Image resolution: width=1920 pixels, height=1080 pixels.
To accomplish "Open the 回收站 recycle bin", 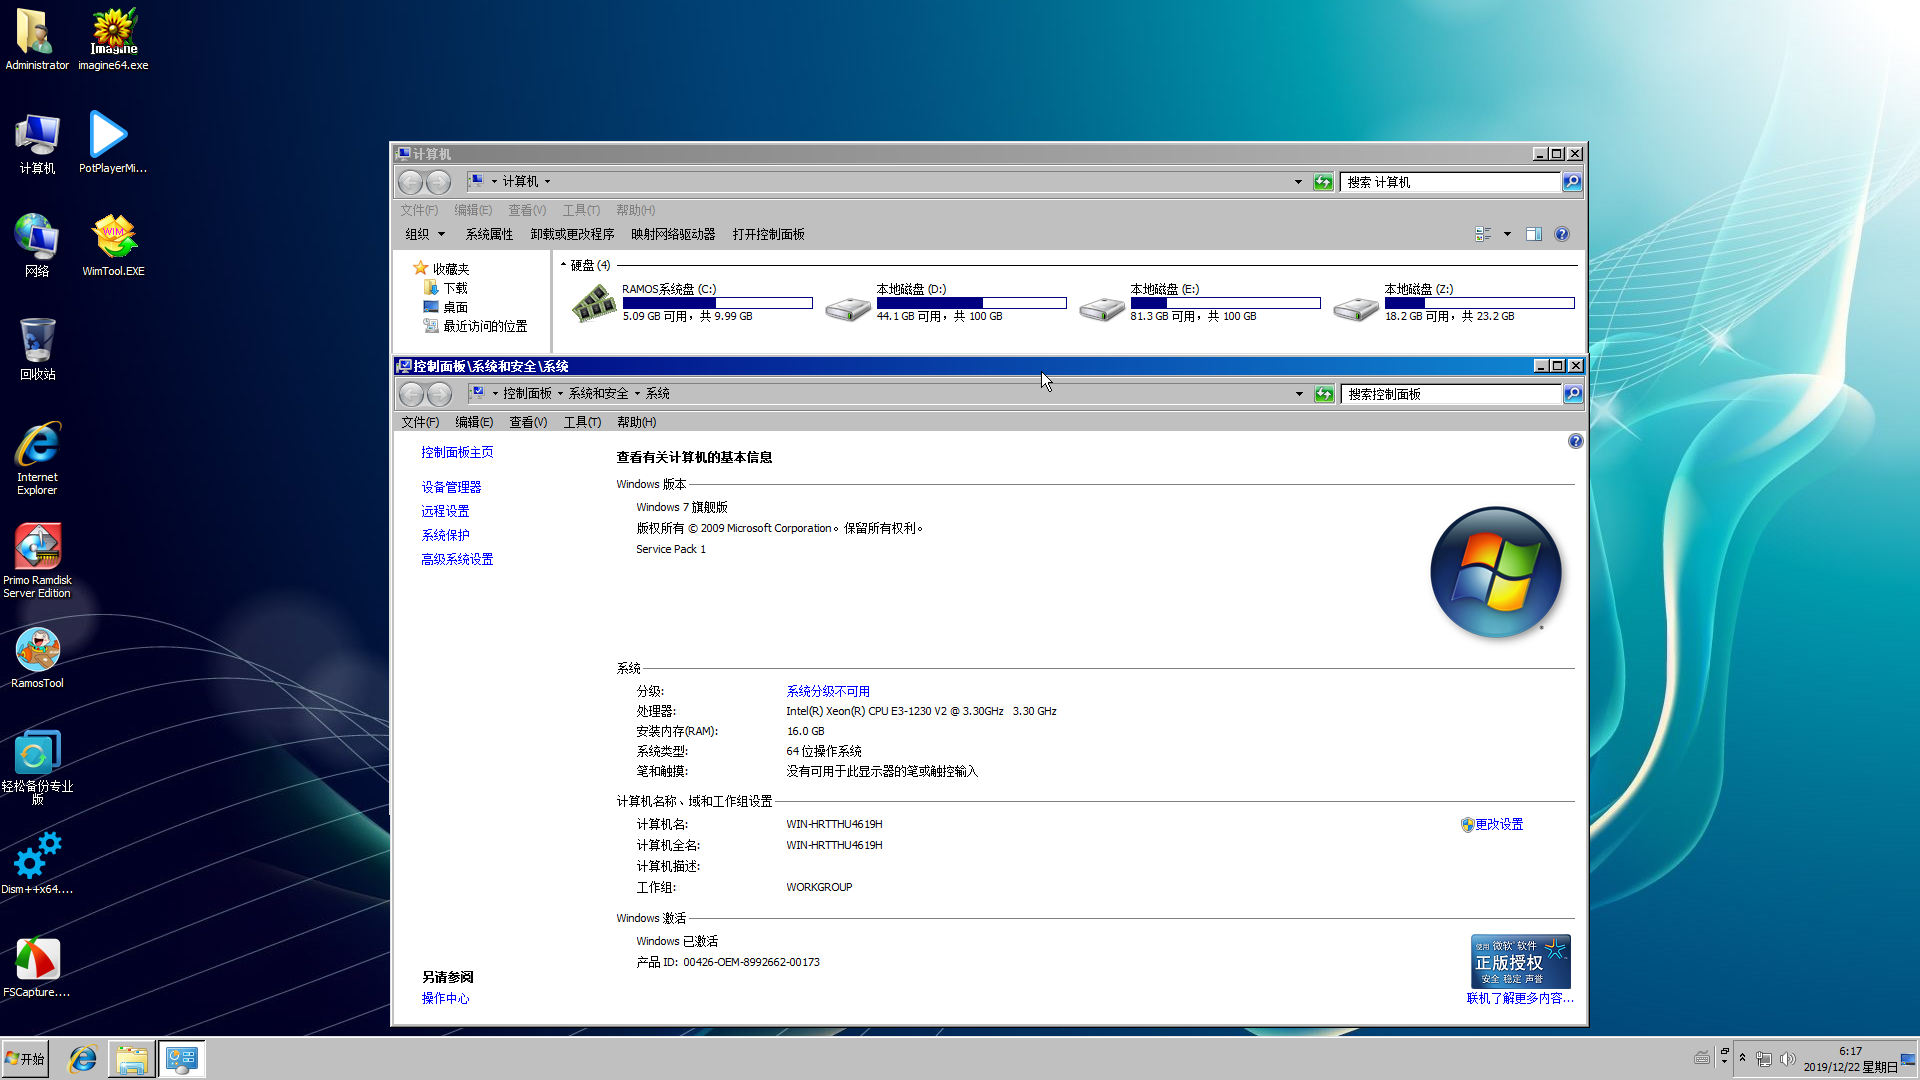I will coord(37,348).
